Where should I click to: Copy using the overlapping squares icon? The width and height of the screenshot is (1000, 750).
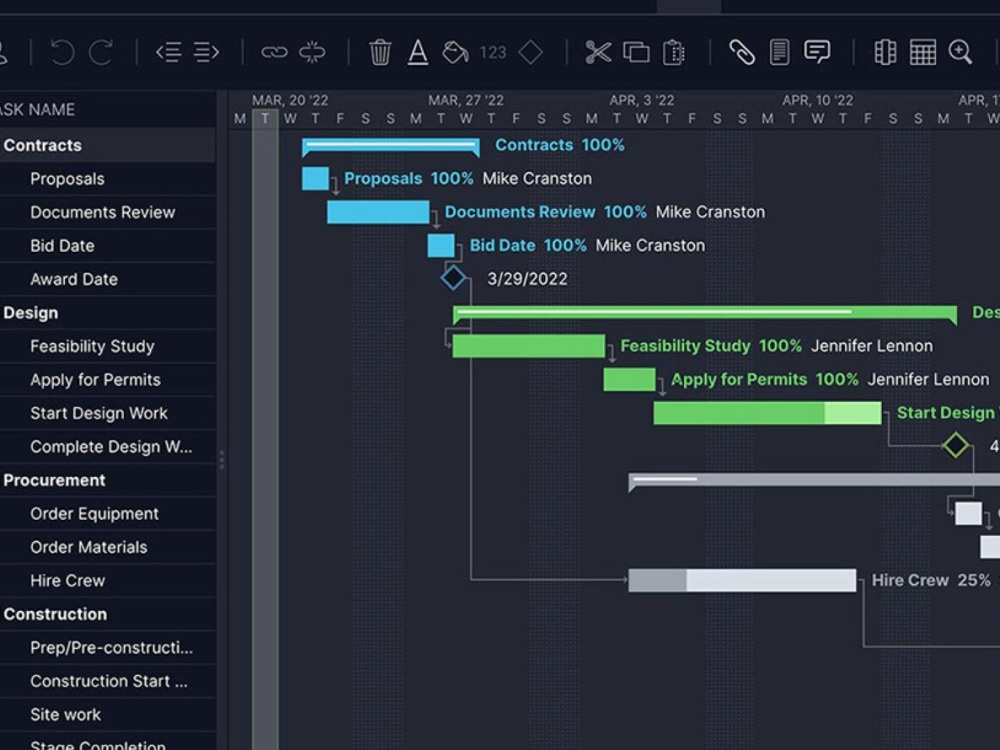[636, 52]
